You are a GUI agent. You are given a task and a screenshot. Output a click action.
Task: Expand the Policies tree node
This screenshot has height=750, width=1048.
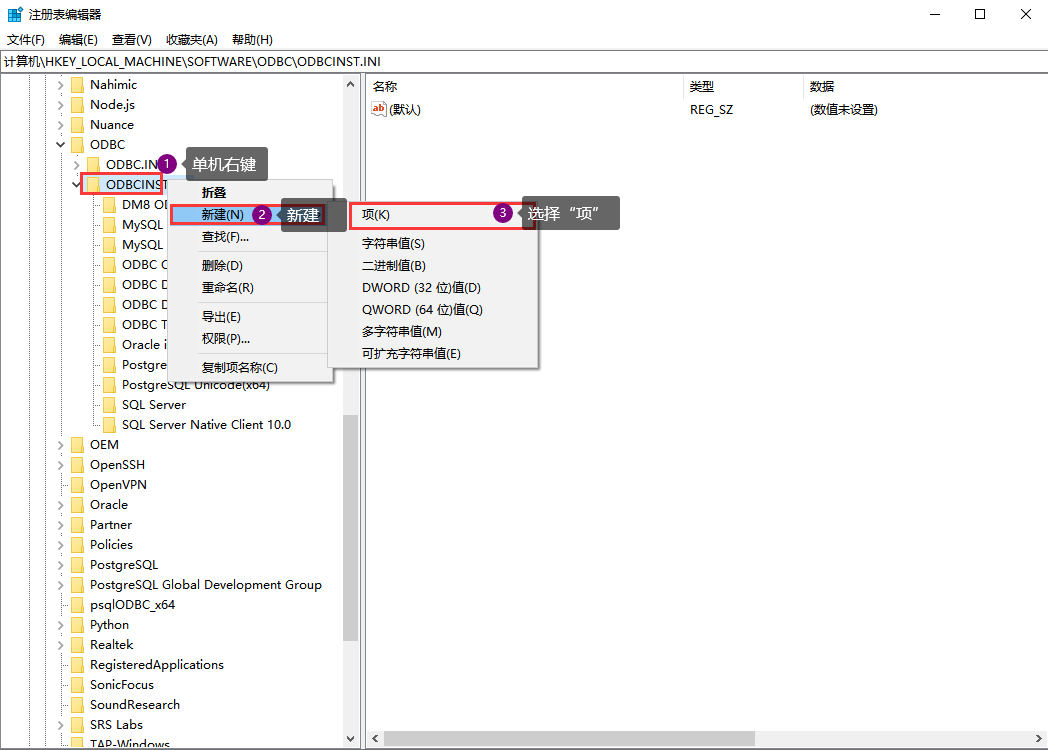[x=60, y=545]
